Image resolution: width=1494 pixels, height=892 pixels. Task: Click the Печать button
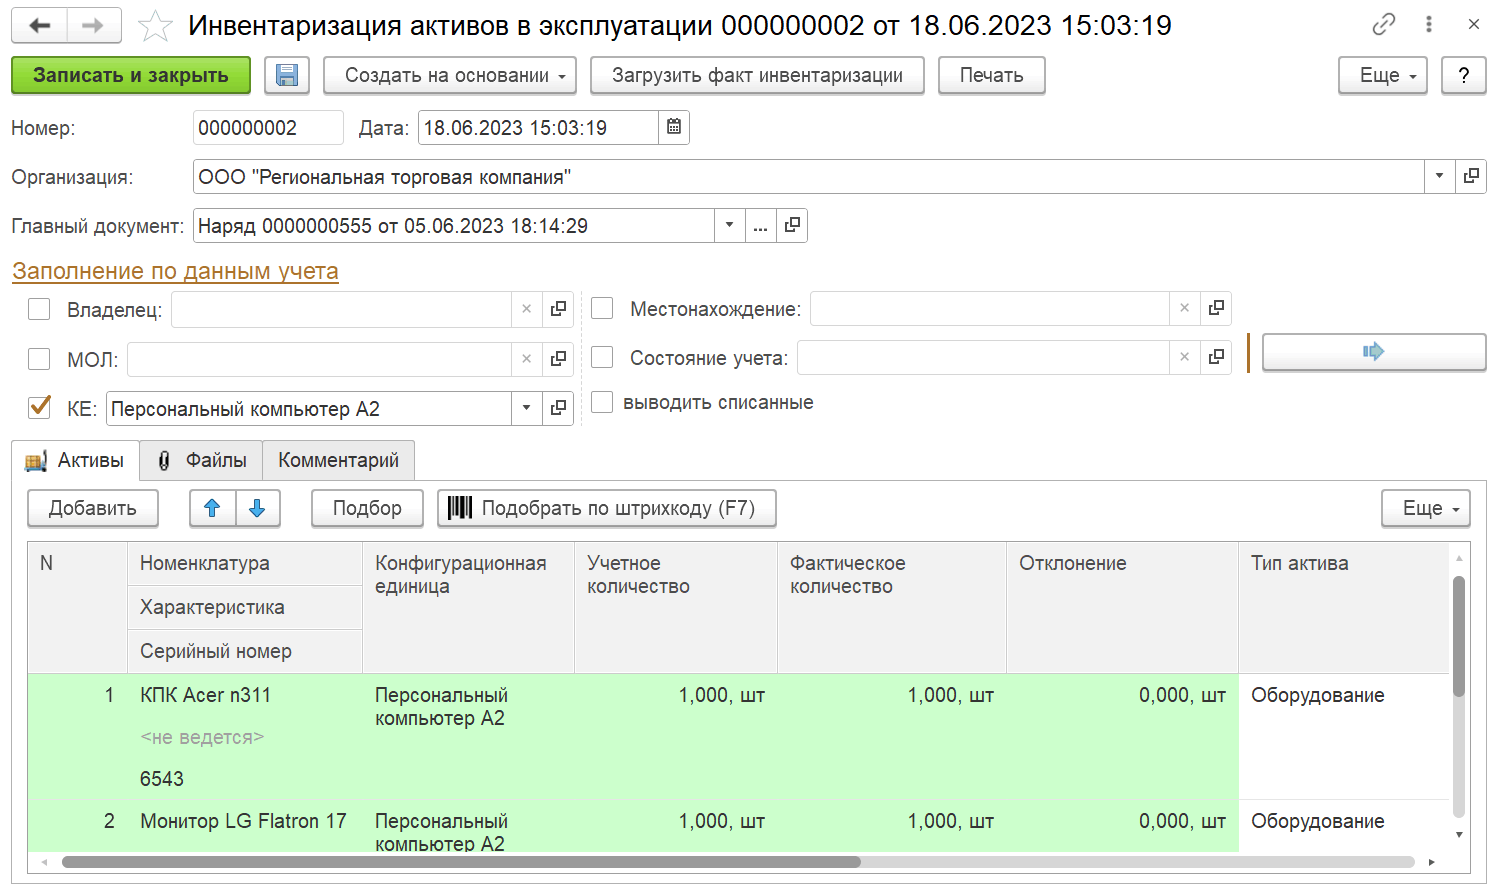click(x=992, y=75)
